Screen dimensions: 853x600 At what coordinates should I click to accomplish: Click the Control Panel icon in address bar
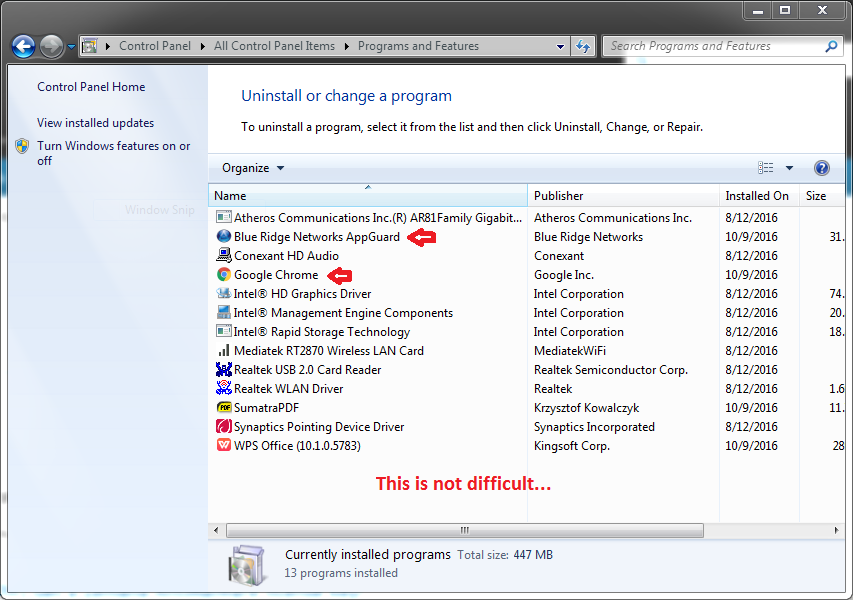90,46
